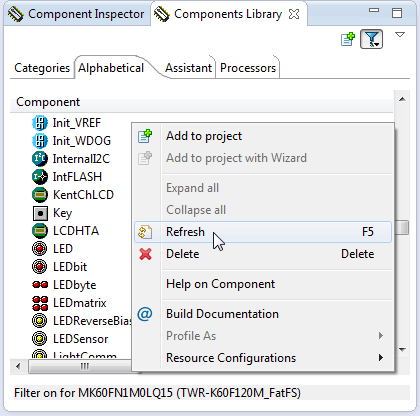
Task: Switch to the Categories tab
Action: (42, 68)
